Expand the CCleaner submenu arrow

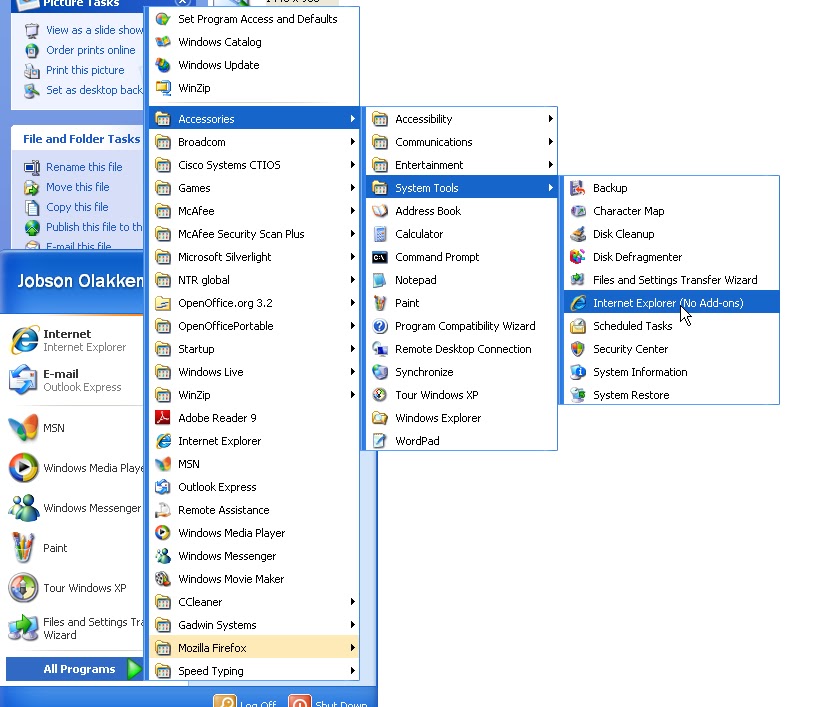click(352, 602)
